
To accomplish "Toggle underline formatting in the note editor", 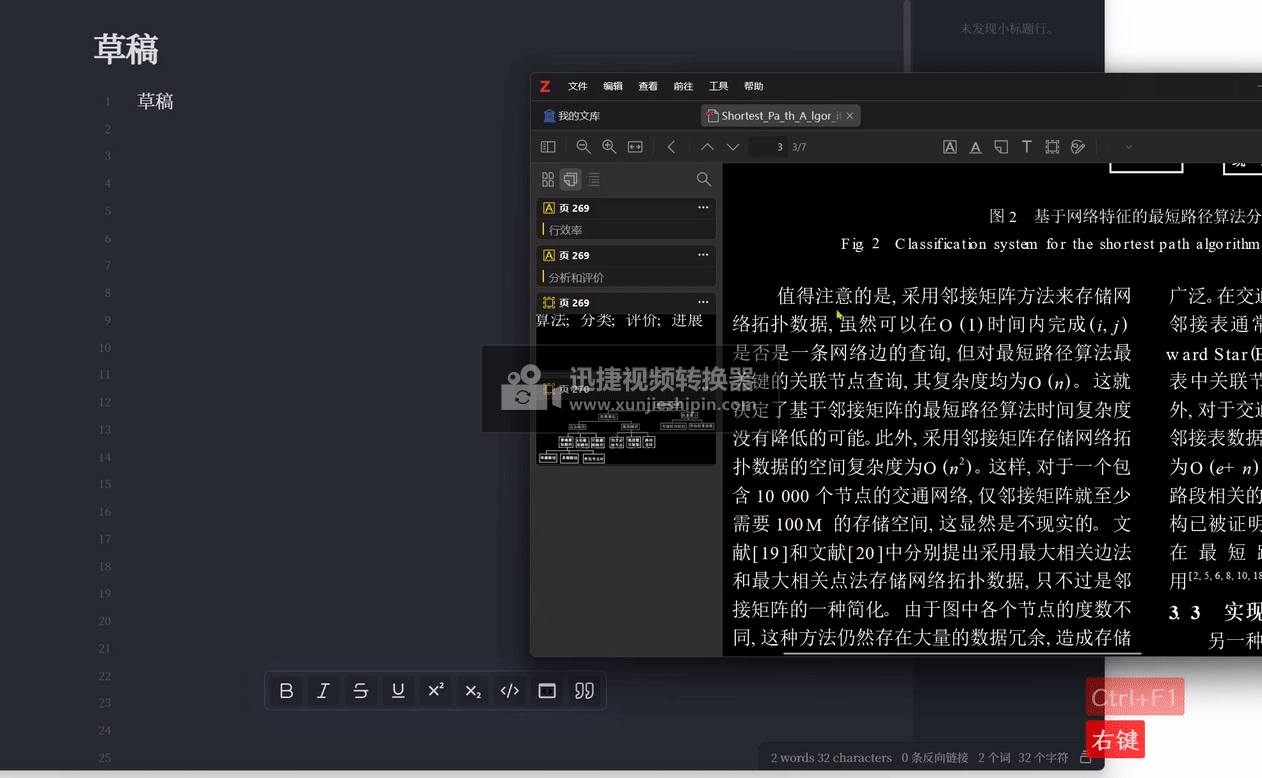I will pyautogui.click(x=398, y=691).
